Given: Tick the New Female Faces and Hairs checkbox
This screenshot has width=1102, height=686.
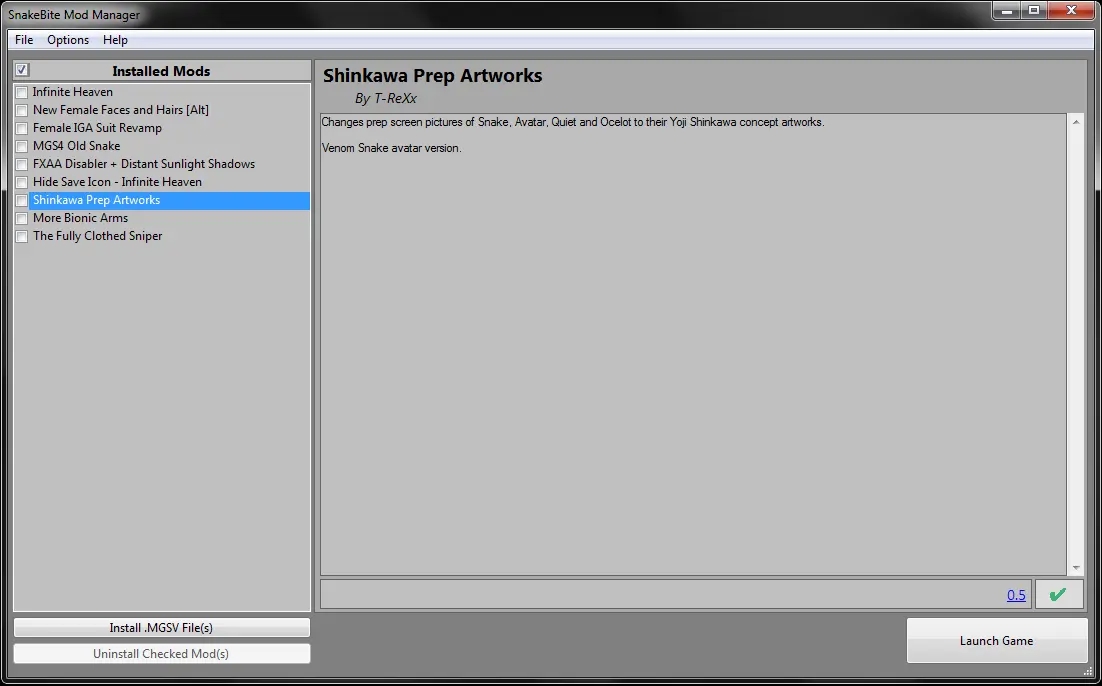Looking at the screenshot, I should click(22, 110).
